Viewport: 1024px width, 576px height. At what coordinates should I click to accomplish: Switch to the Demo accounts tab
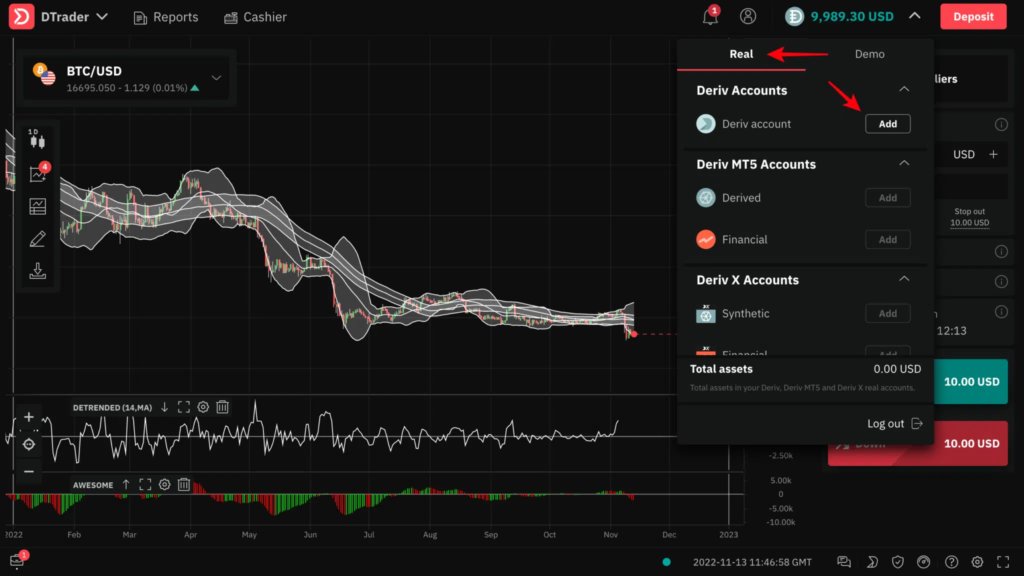869,54
